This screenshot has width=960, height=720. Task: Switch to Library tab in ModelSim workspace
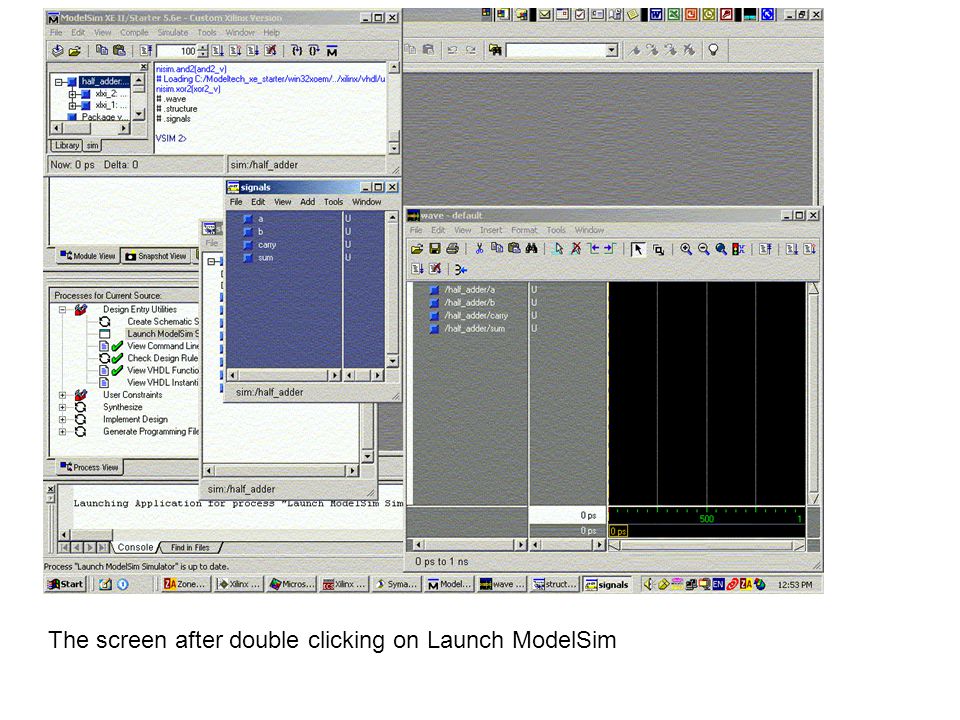coord(66,145)
